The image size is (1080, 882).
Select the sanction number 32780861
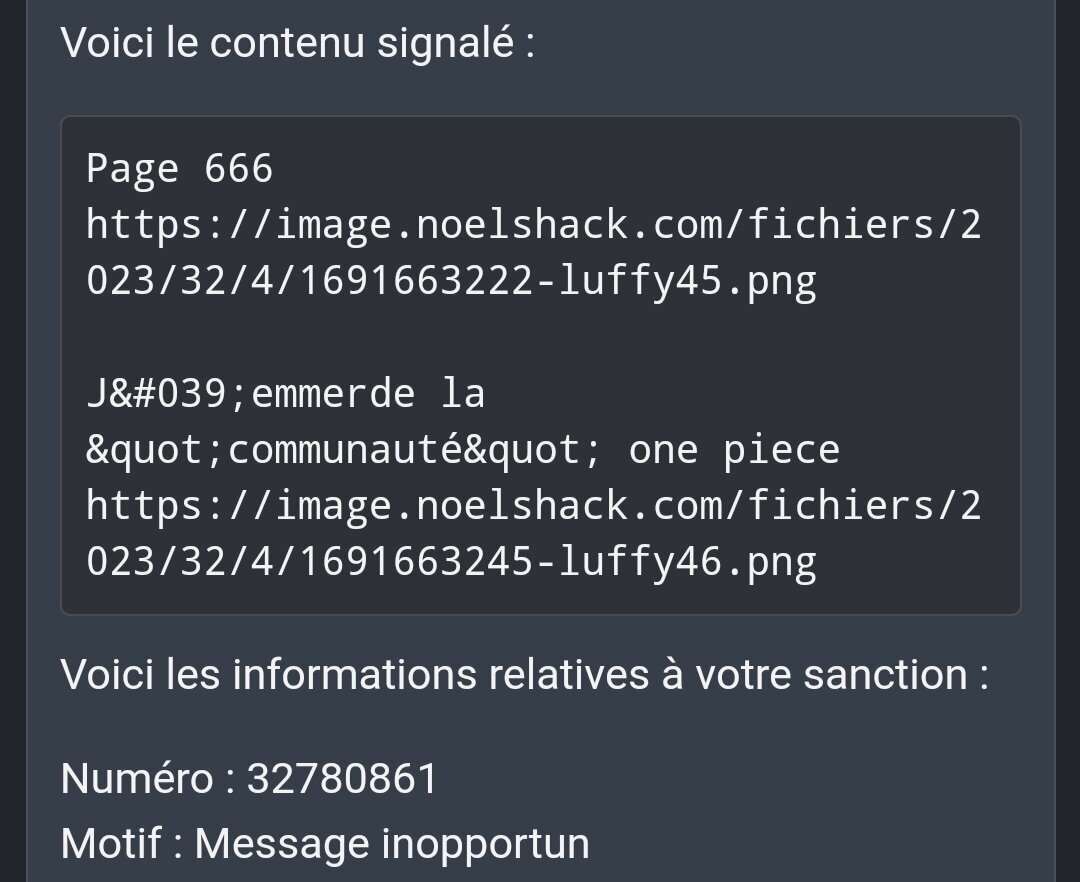point(342,779)
